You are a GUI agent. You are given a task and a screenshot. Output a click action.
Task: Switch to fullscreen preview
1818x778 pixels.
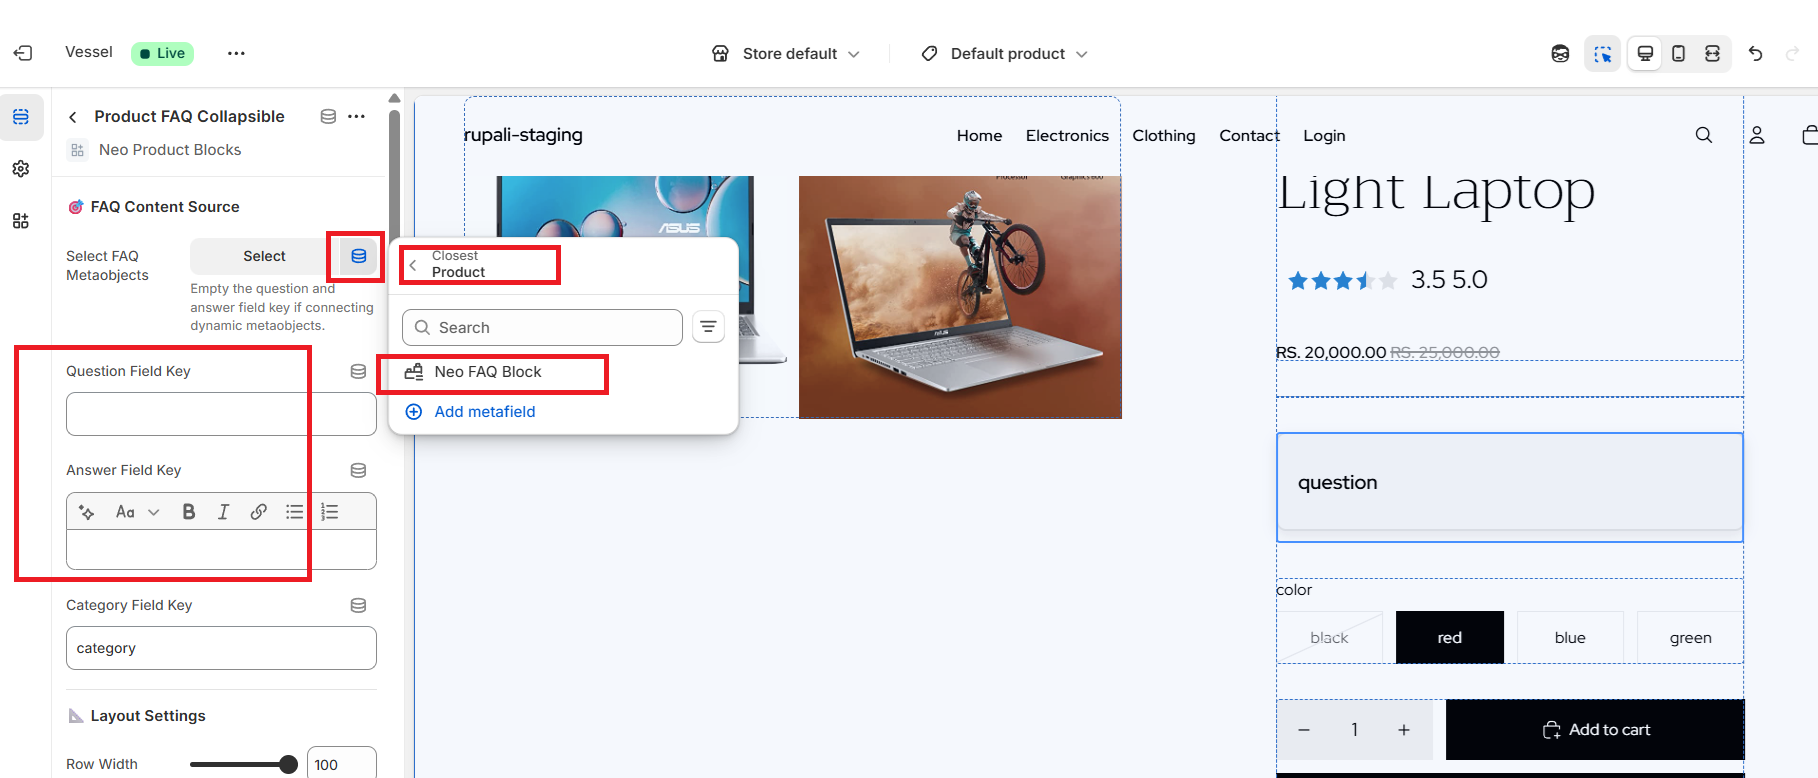tap(1712, 54)
